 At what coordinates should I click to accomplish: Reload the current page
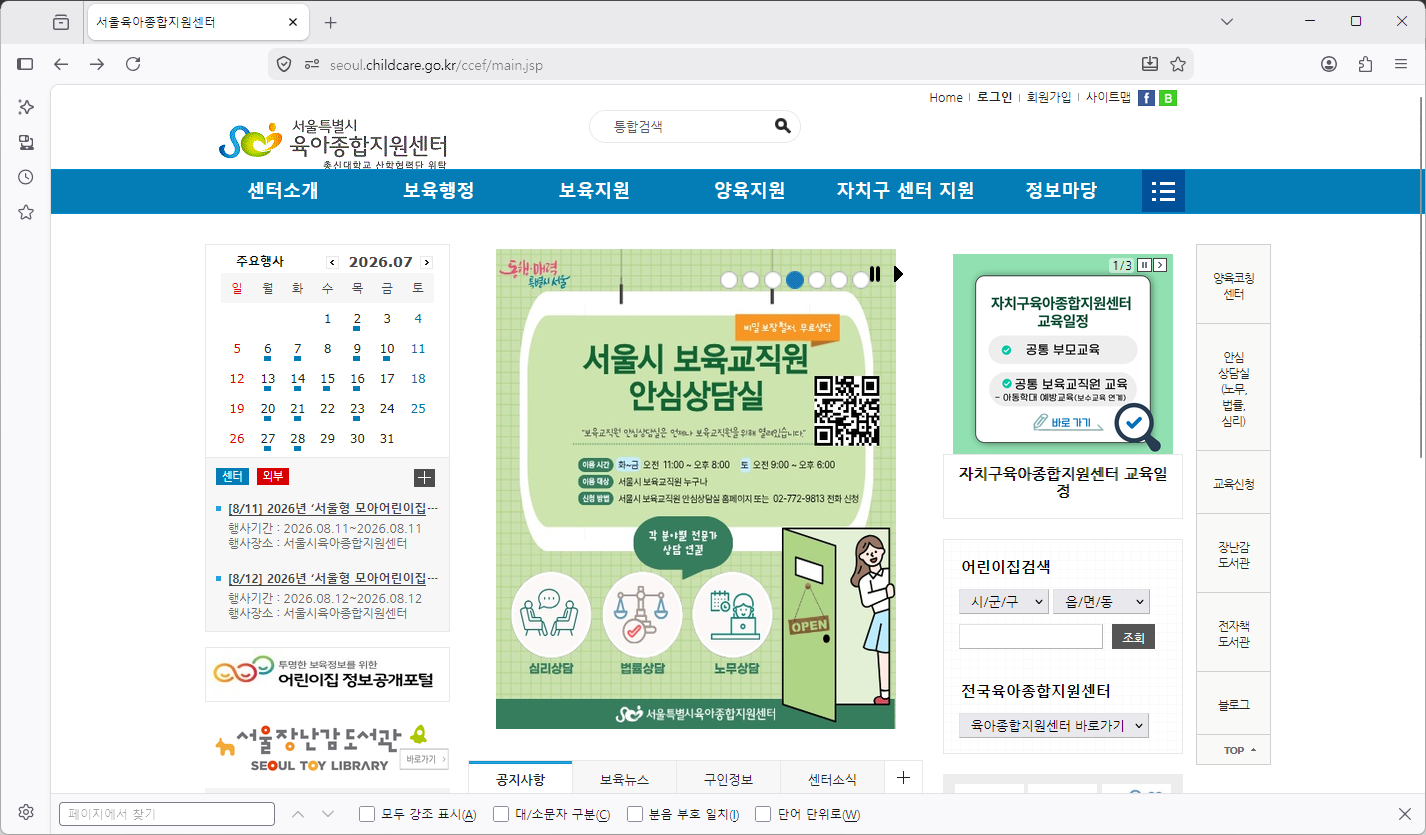[133, 64]
